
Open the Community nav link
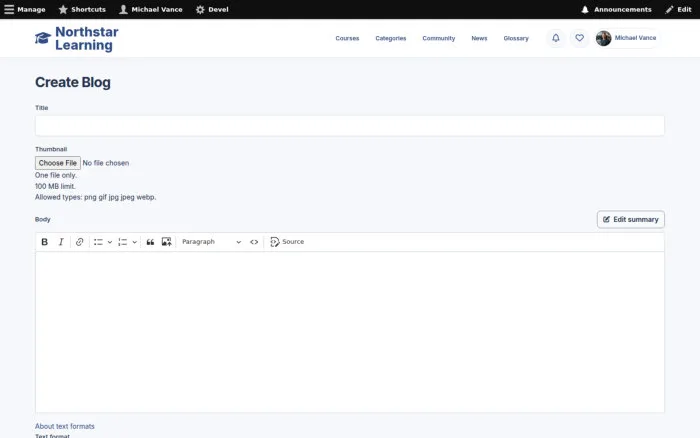[x=439, y=38]
